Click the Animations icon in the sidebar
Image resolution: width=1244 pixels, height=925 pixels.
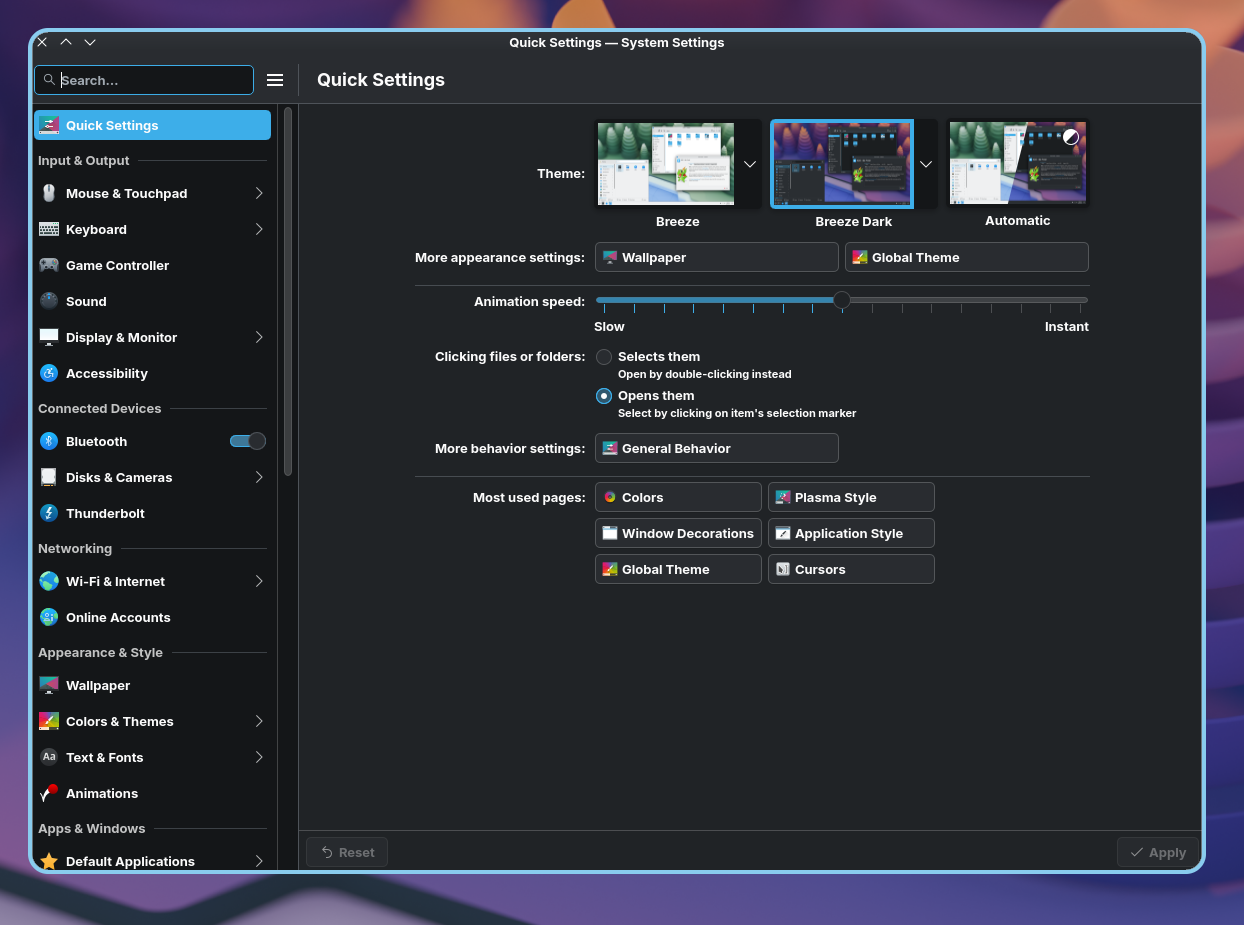click(x=49, y=793)
